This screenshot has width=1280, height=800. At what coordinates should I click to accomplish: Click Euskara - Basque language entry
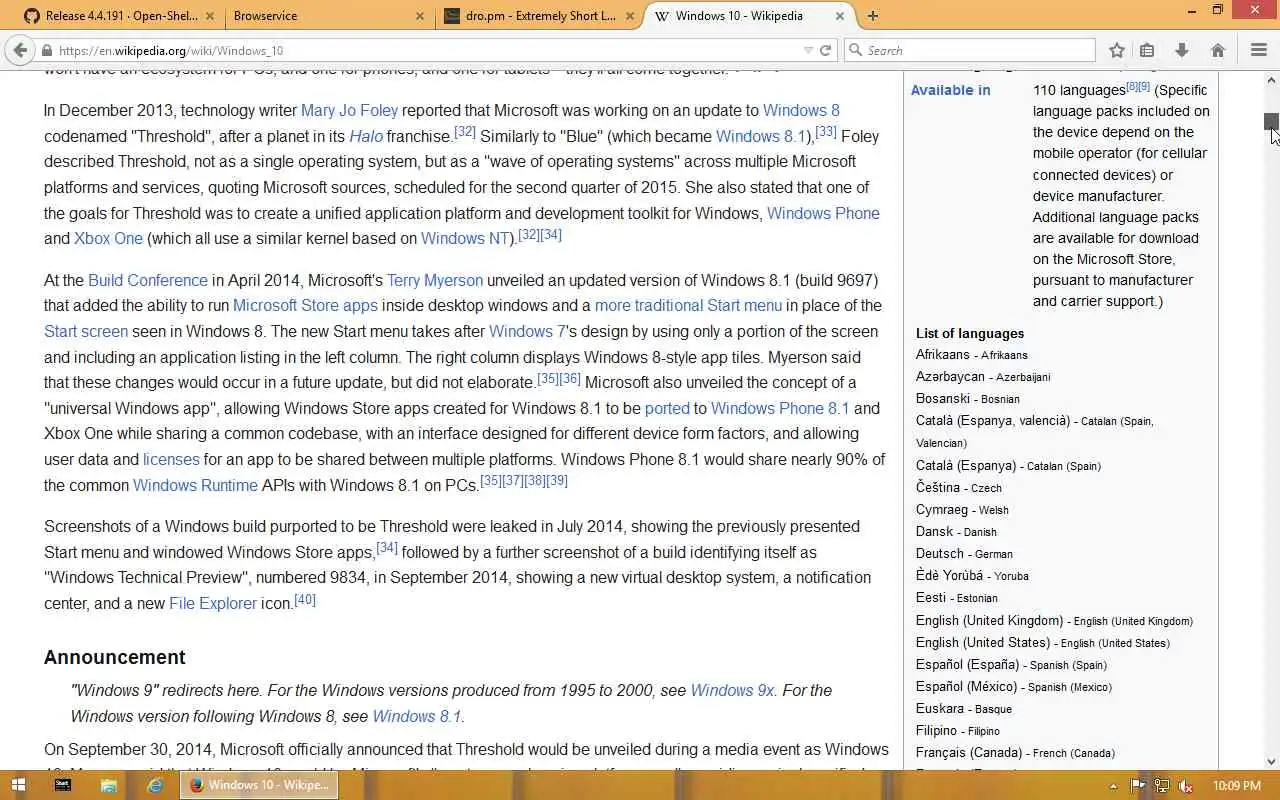pyautogui.click(x=964, y=708)
